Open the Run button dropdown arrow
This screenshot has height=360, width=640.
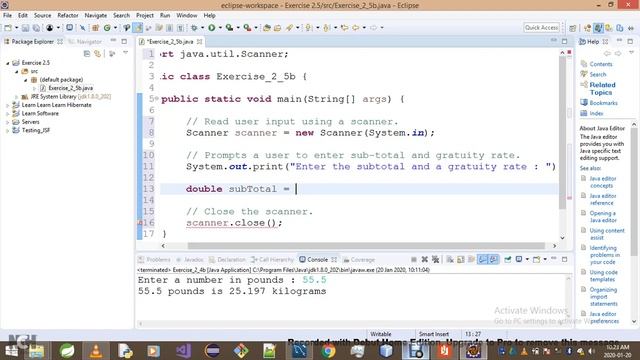pyautogui.click(x=220, y=28)
